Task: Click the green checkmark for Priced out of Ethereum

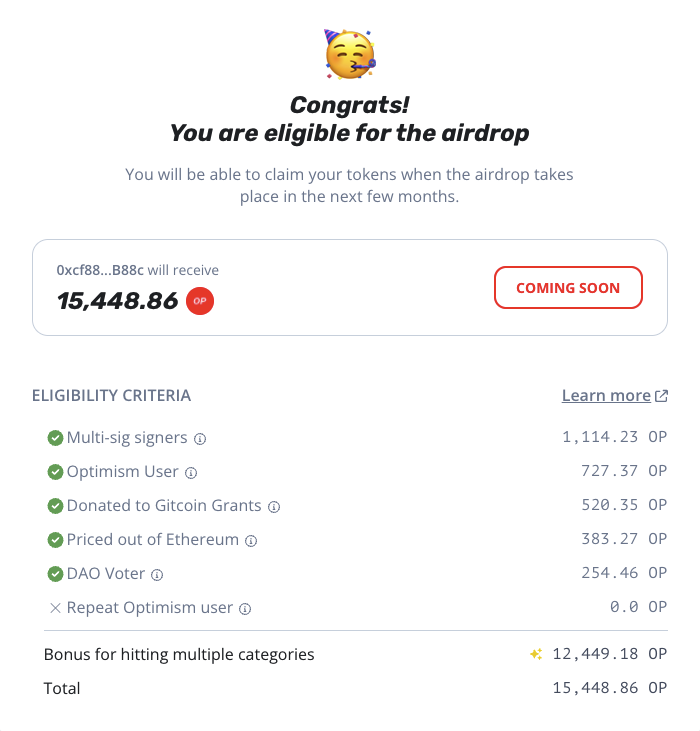Action: (55, 540)
